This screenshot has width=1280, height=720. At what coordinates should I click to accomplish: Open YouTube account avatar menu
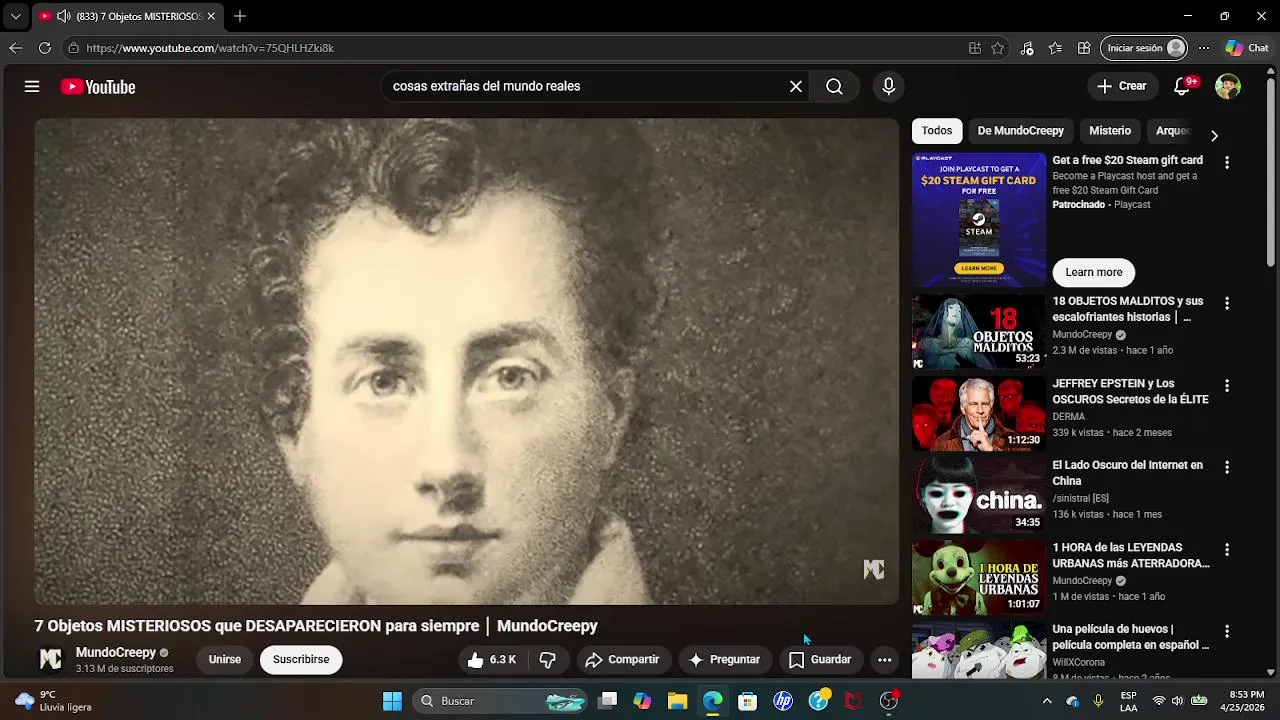tap(1228, 87)
